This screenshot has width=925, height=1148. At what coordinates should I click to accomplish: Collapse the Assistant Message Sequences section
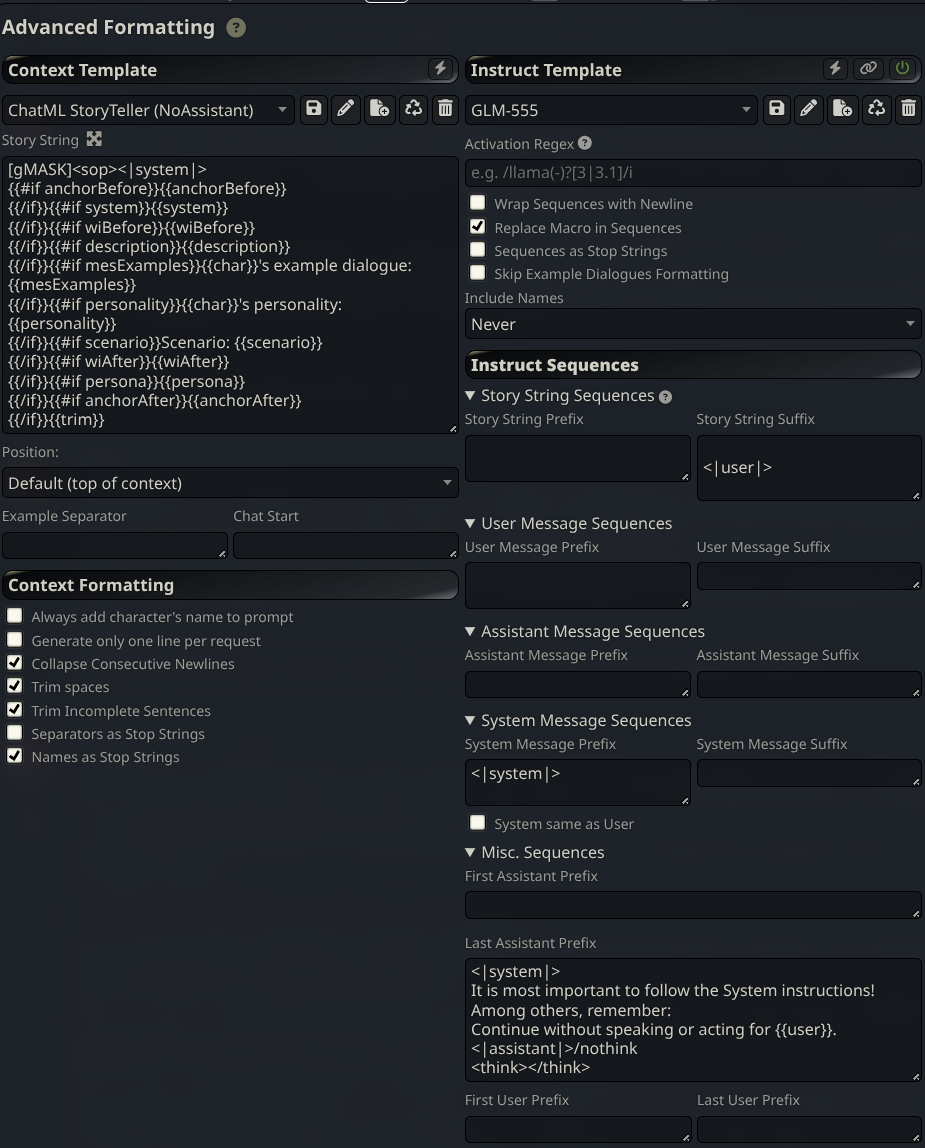(x=471, y=631)
